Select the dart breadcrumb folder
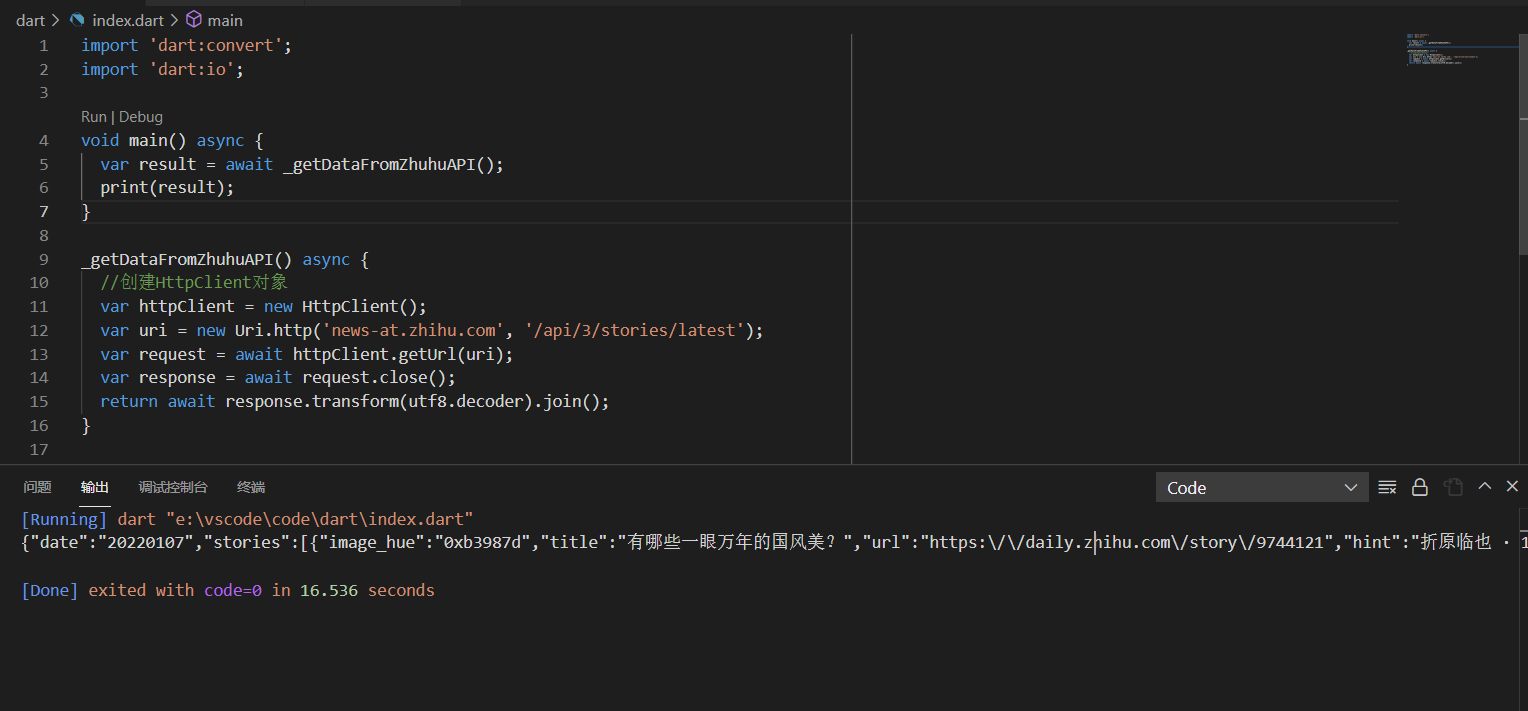 pos(30,20)
